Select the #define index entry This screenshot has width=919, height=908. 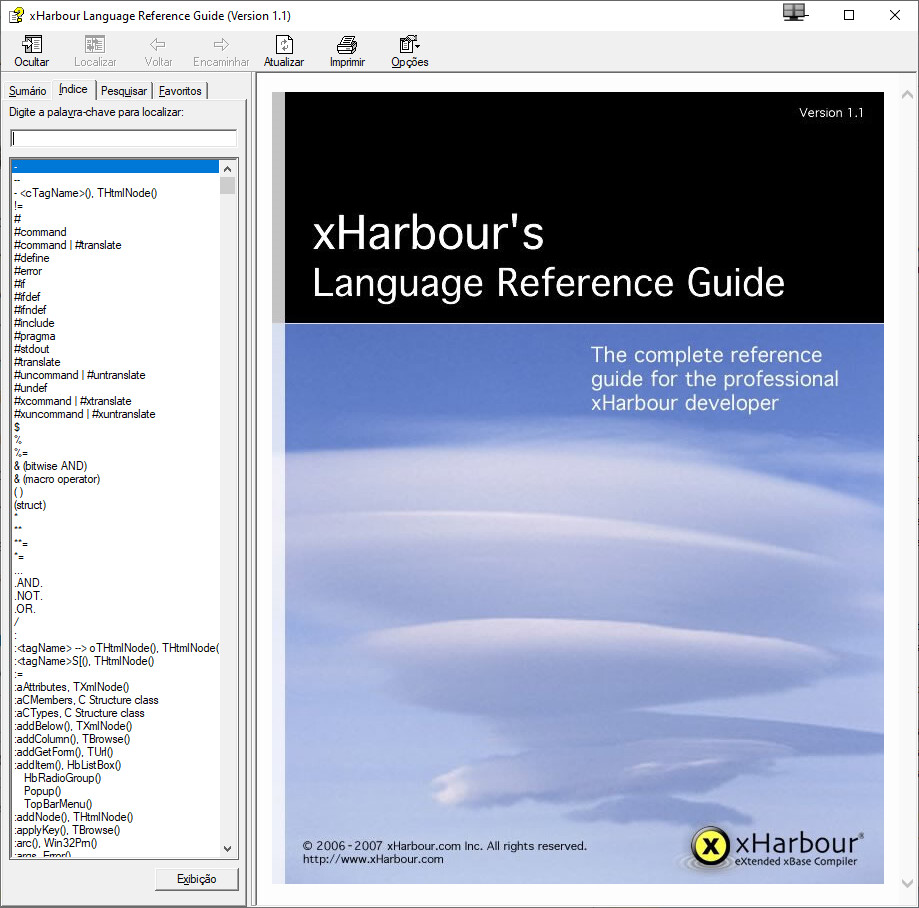click(32, 258)
